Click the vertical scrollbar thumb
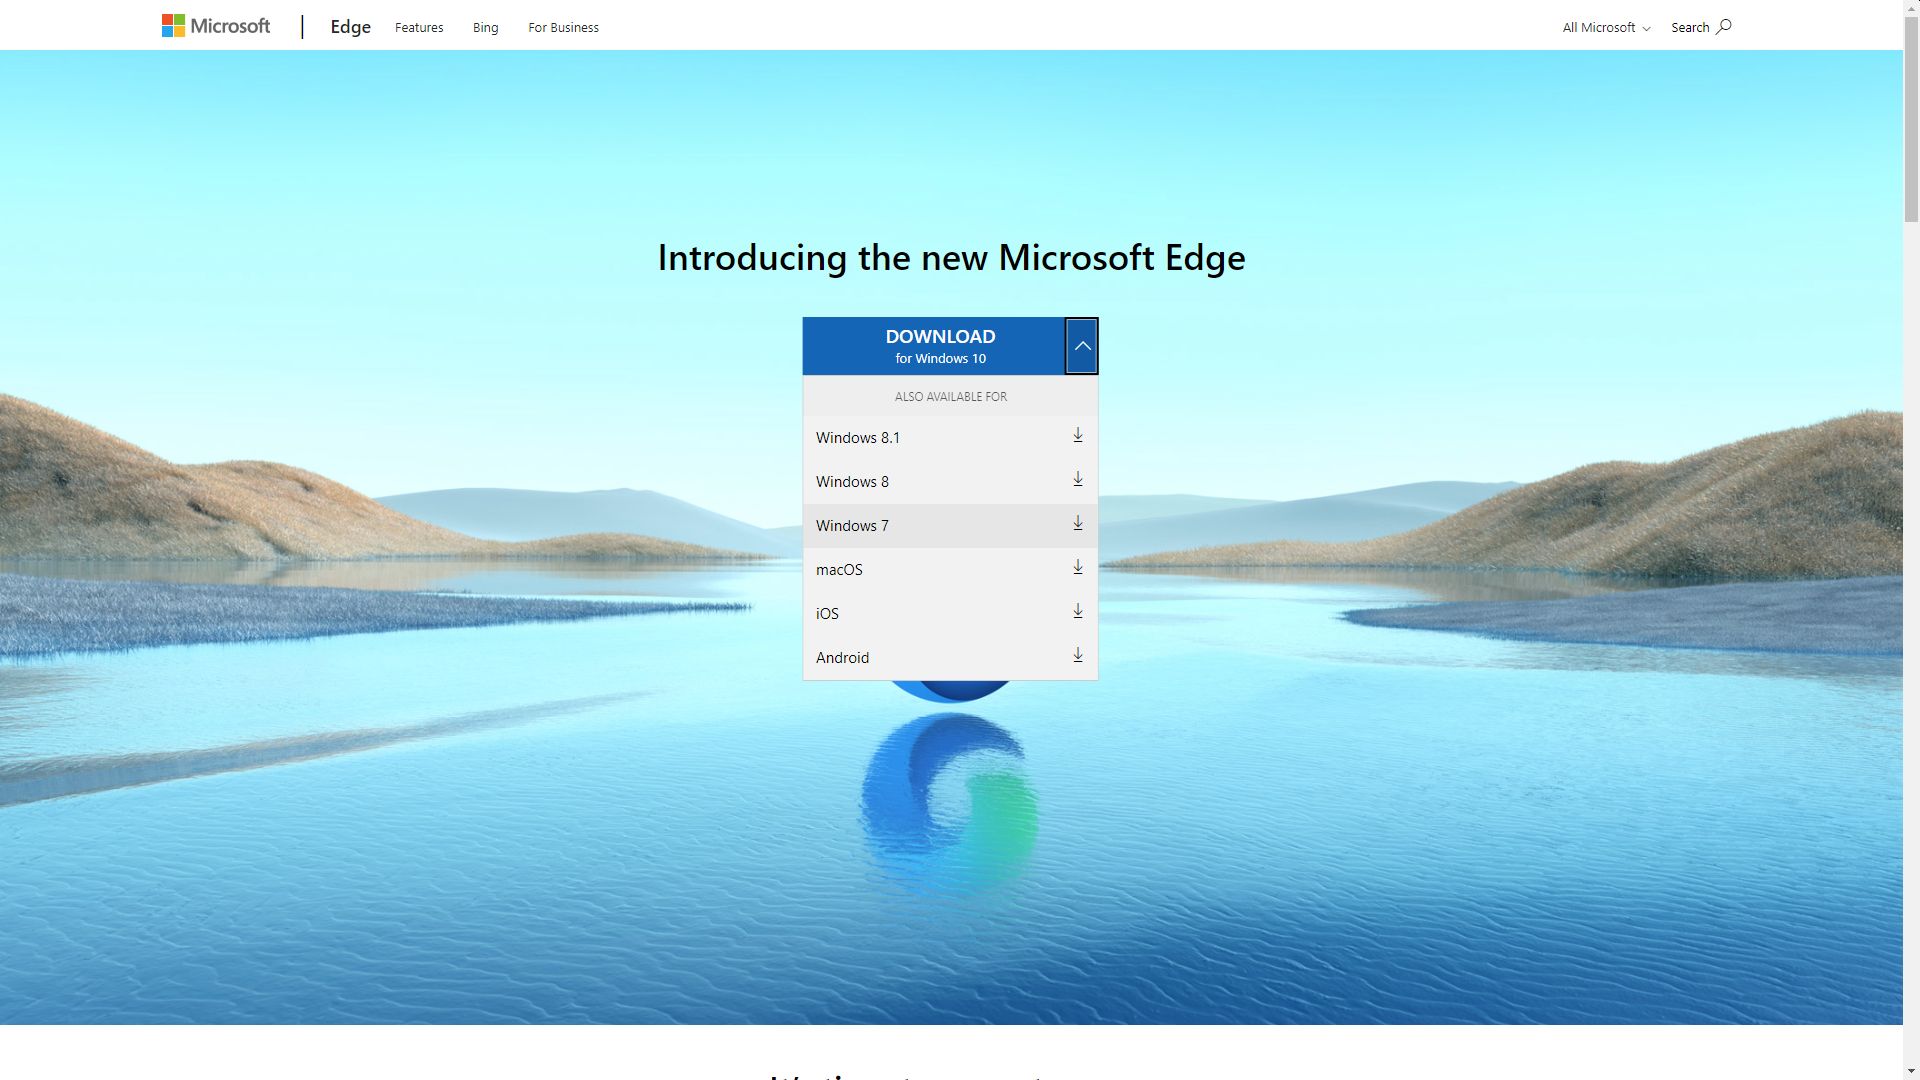1920x1080 pixels. [x=1911, y=120]
